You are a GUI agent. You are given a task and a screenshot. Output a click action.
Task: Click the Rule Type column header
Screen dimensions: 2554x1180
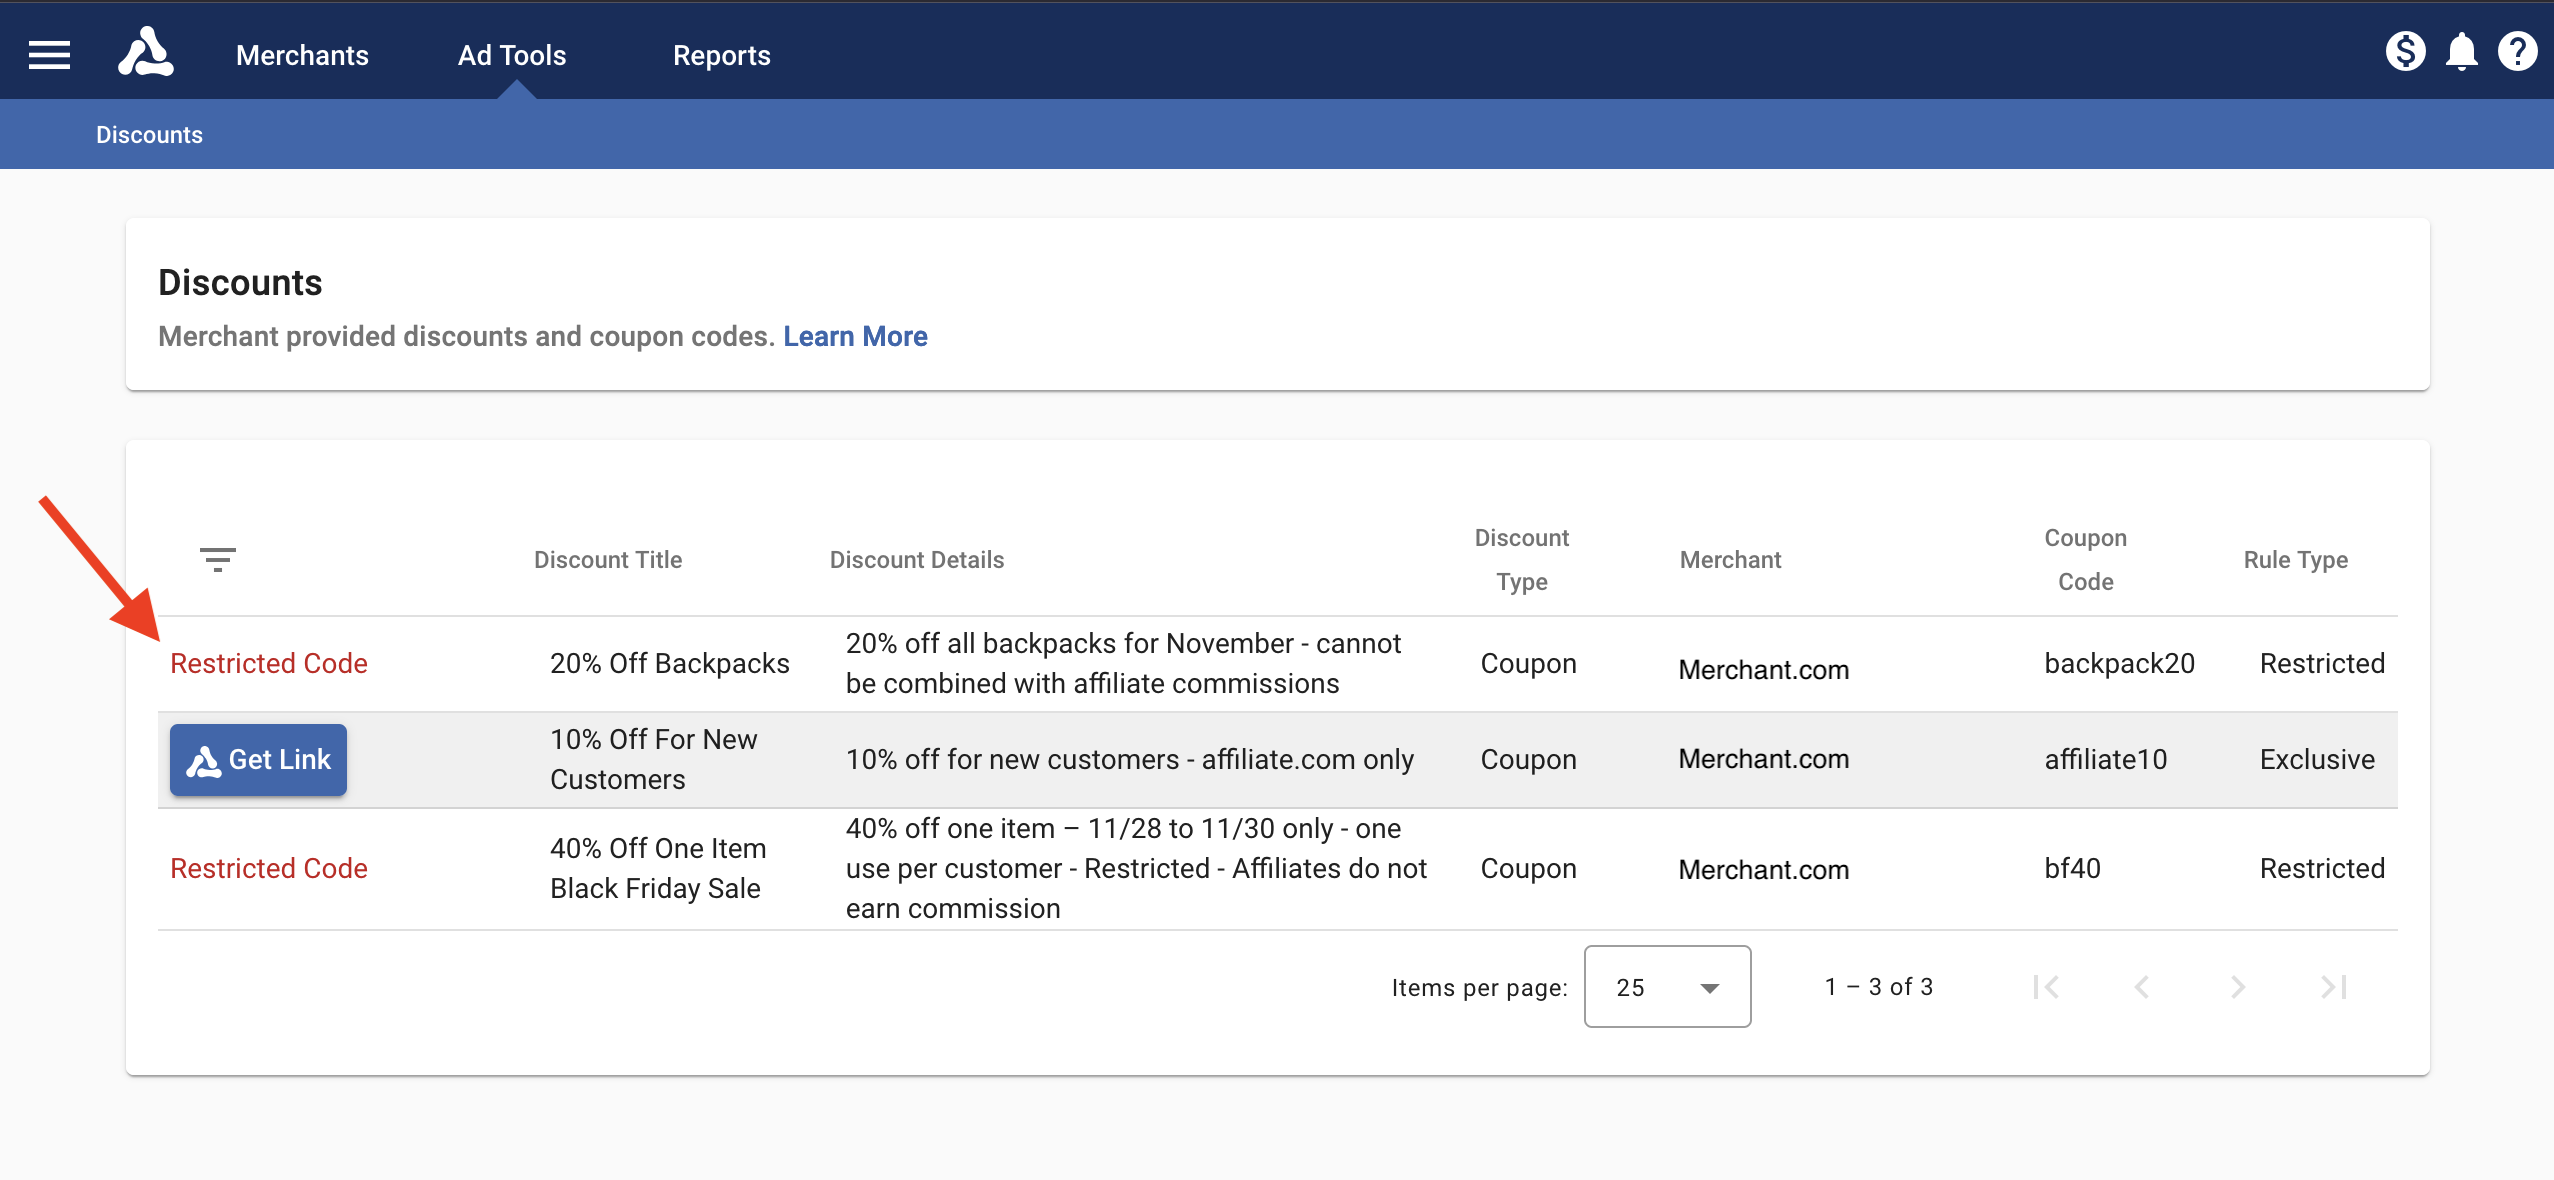click(2296, 560)
